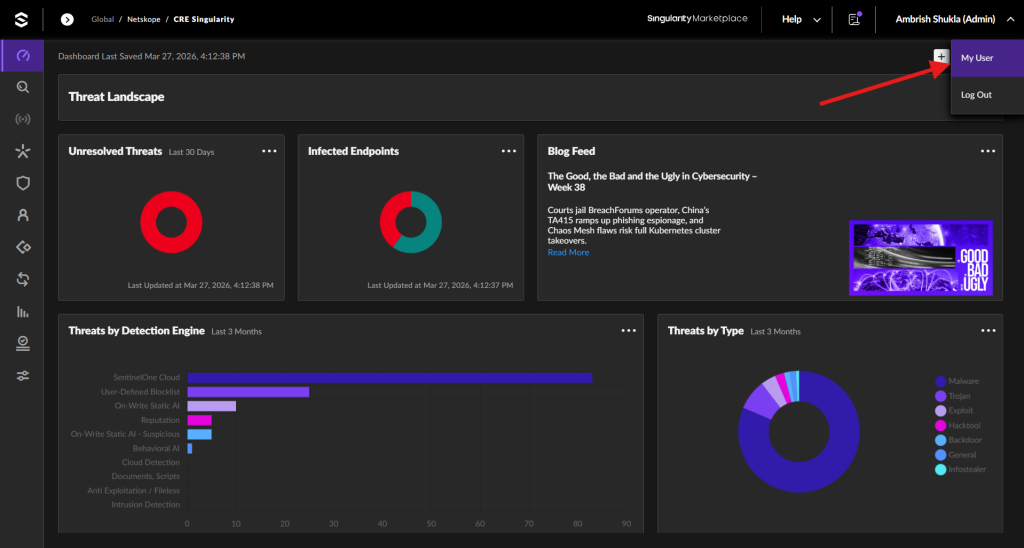Open the Dashboard gauge icon in sidebar
The image size is (1024, 548).
[23, 56]
